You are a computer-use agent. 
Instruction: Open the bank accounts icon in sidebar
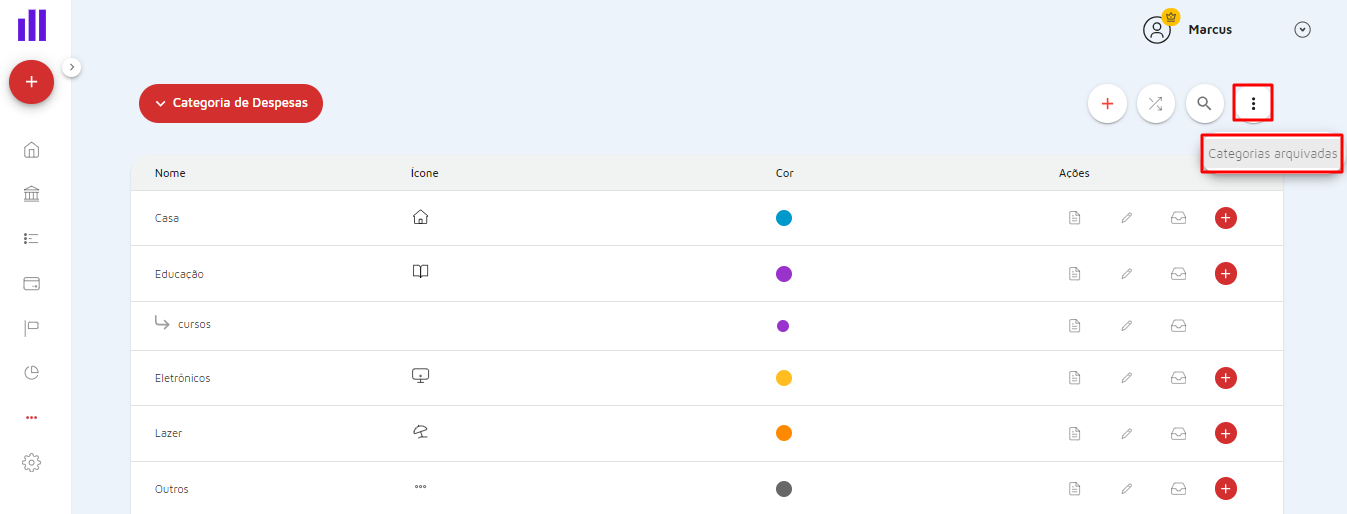31,194
